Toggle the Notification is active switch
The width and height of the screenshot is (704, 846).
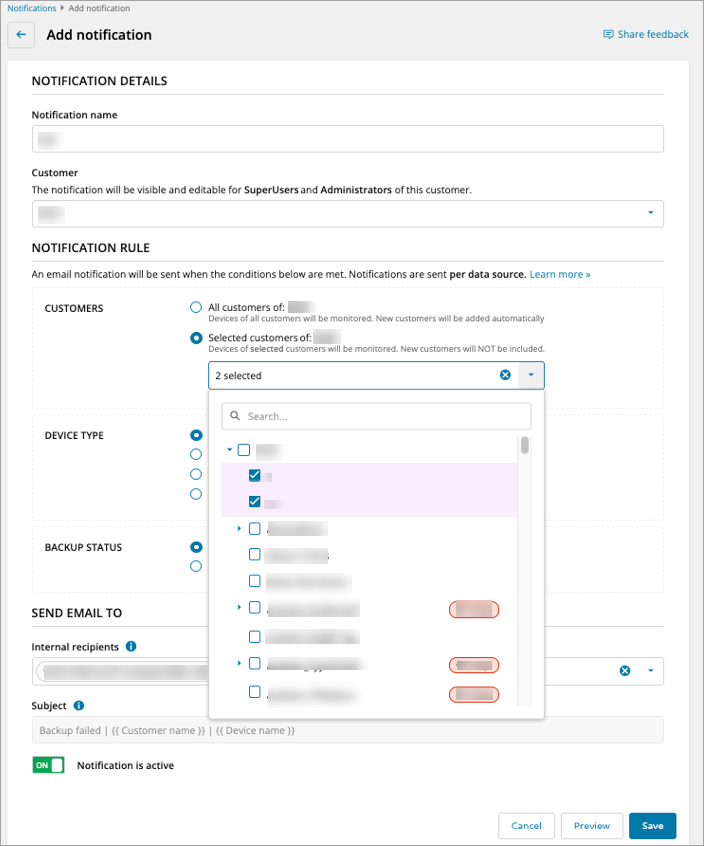(x=49, y=765)
